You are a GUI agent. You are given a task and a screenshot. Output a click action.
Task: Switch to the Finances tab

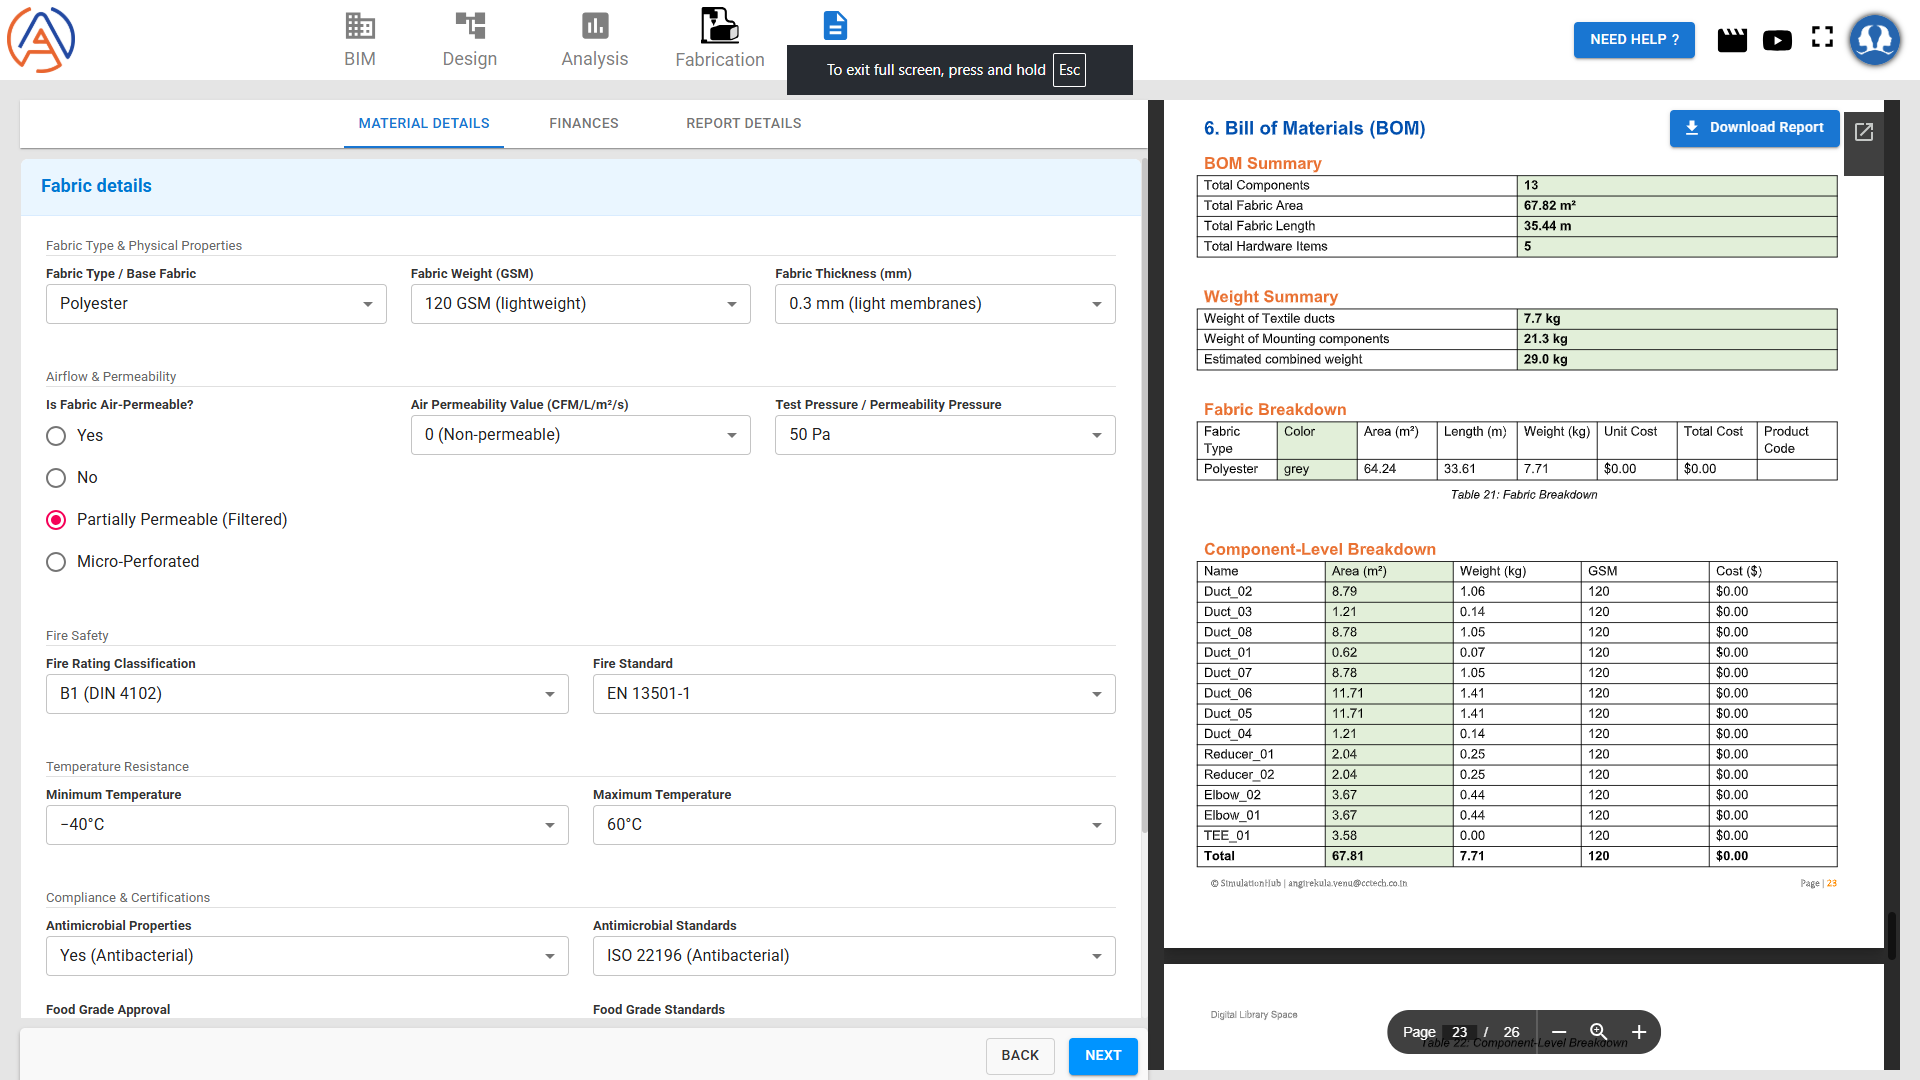(583, 124)
